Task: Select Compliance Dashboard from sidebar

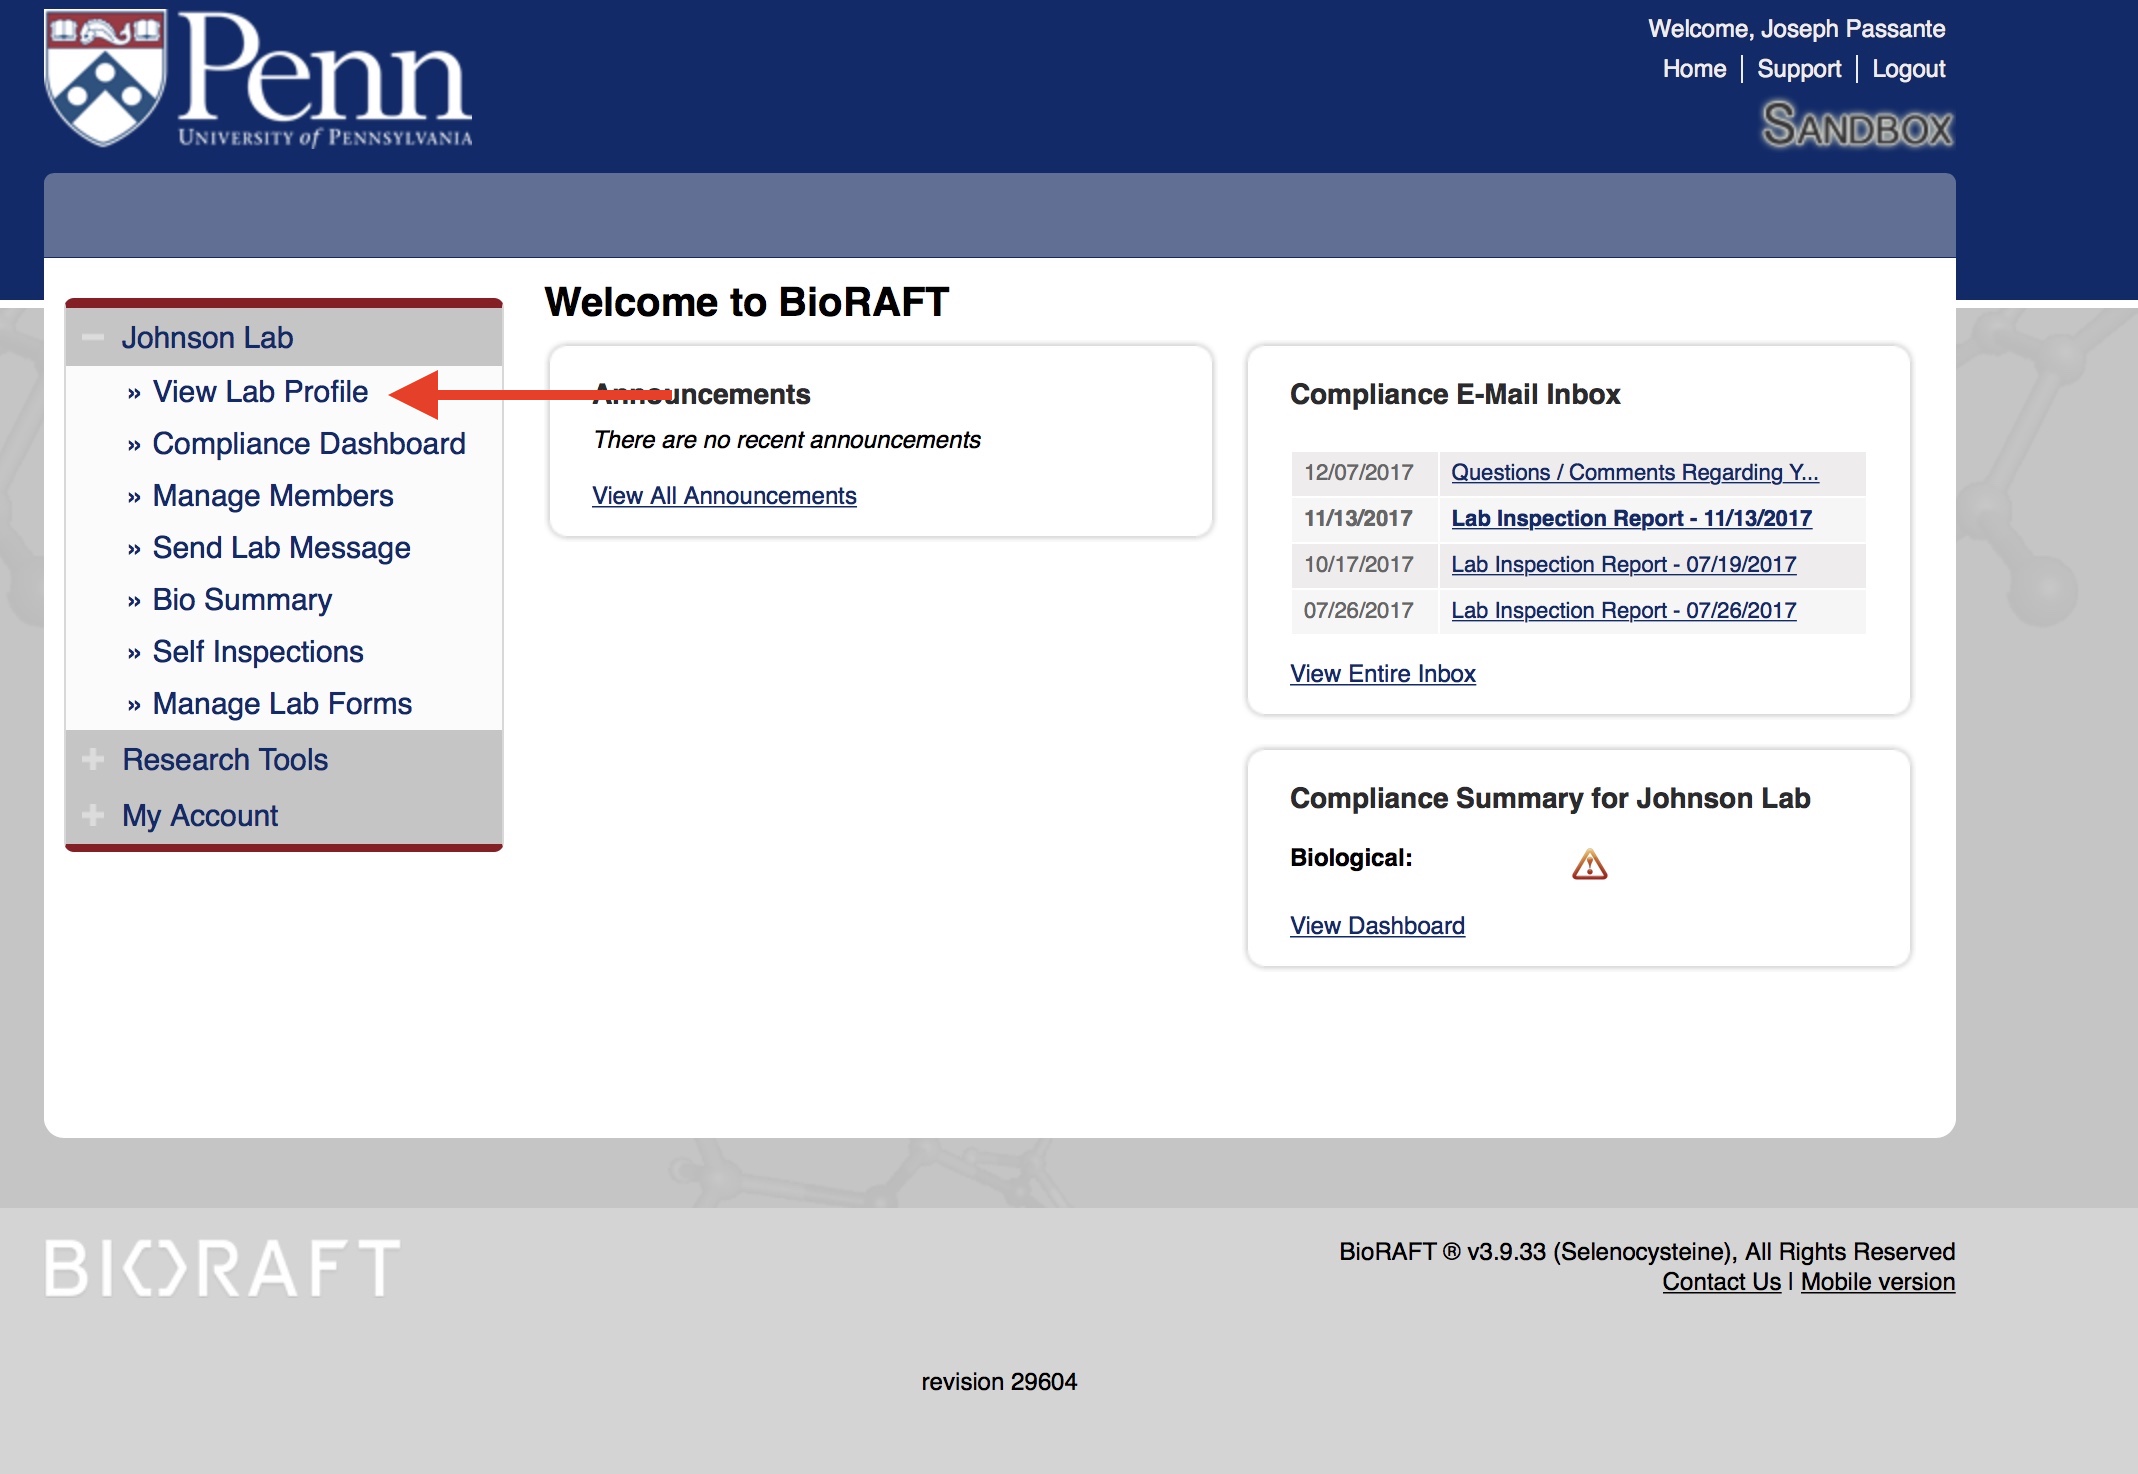Action: pos(309,440)
